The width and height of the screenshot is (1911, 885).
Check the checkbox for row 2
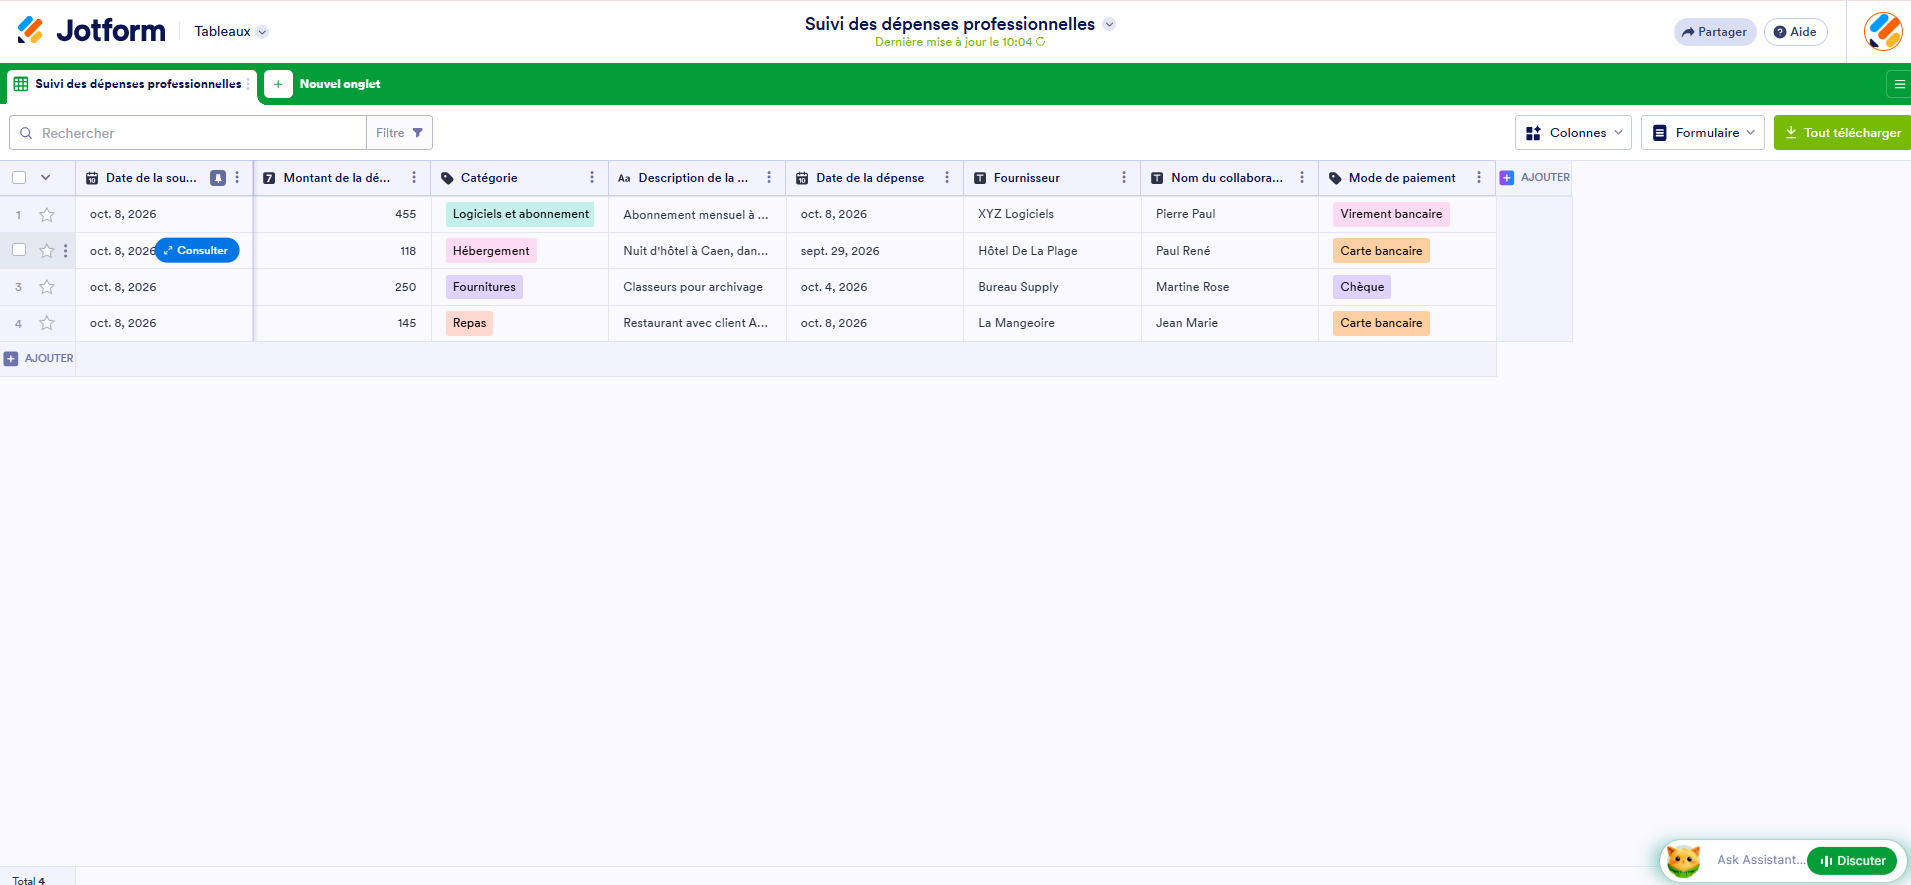coord(19,250)
